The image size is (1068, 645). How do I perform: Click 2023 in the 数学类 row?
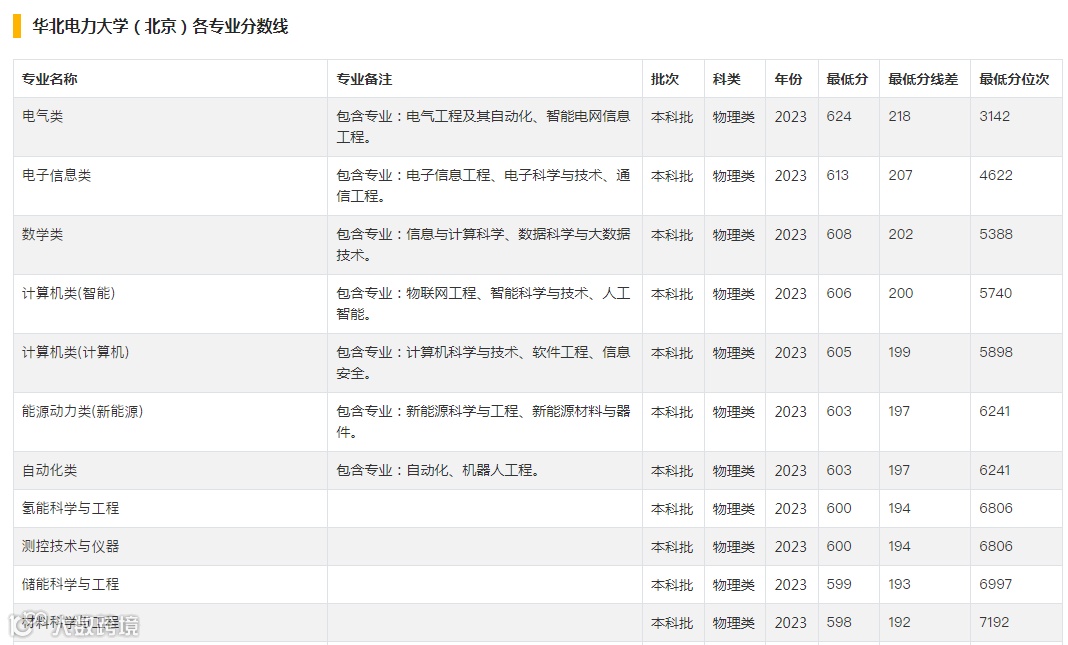(x=790, y=235)
